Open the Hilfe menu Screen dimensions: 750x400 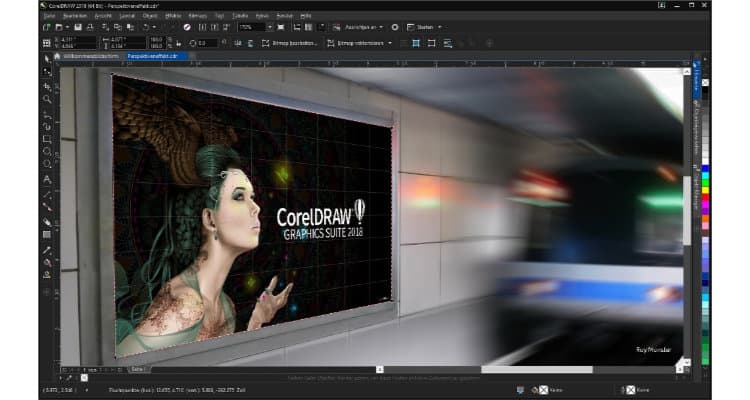(x=304, y=16)
